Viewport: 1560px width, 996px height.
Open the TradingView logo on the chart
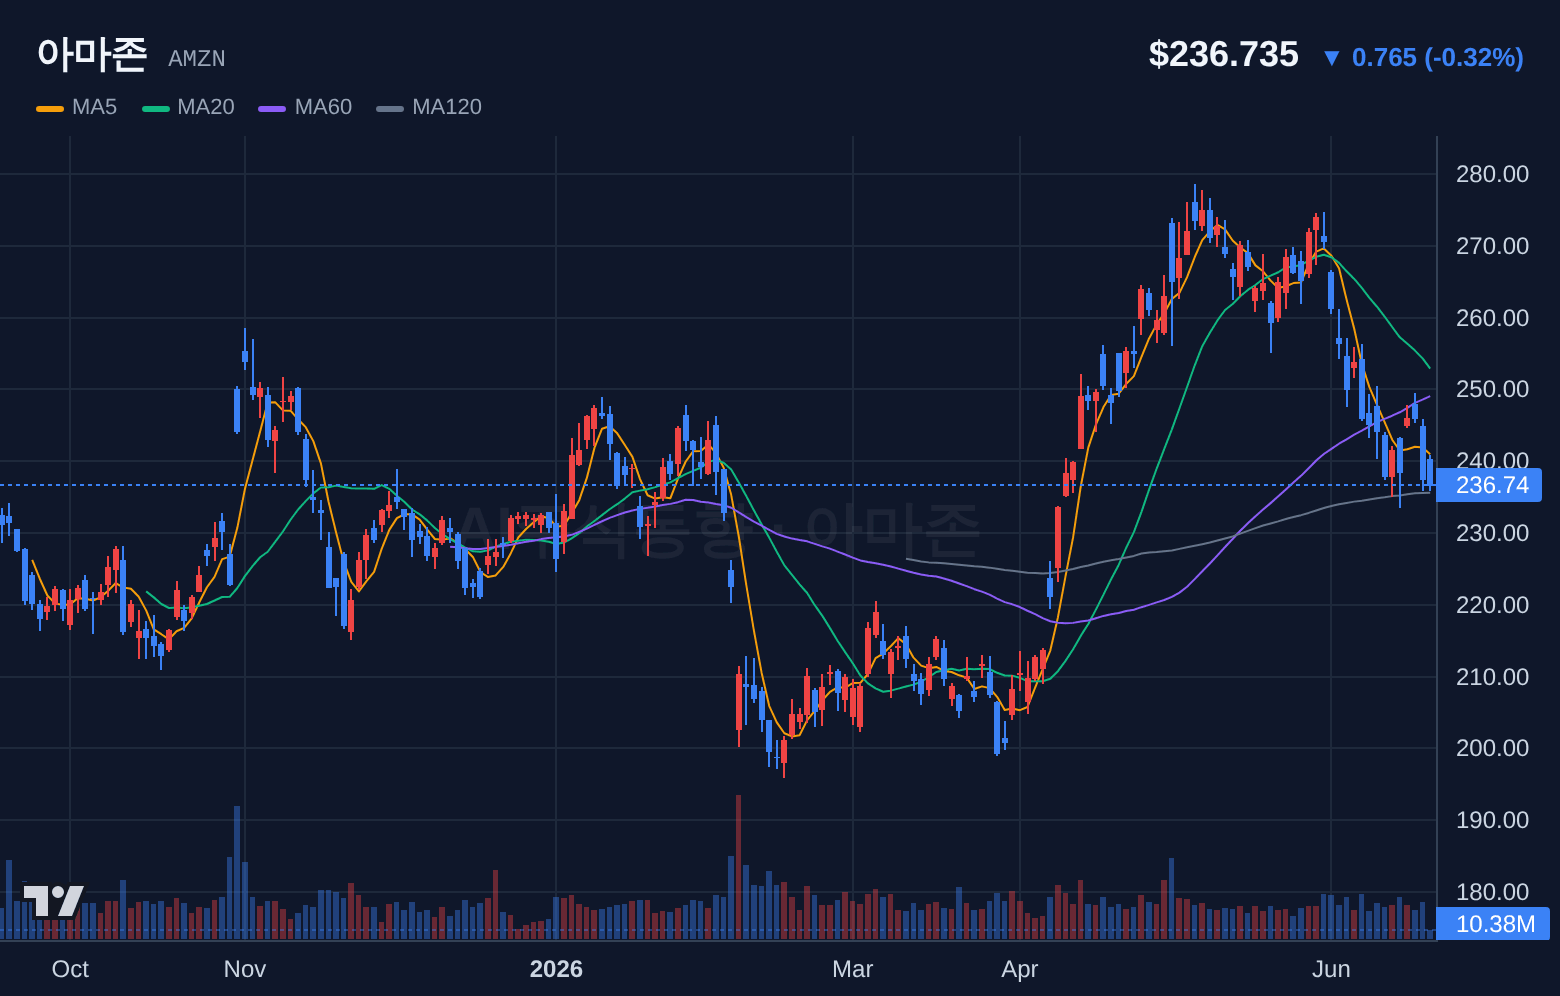pyautogui.click(x=53, y=901)
